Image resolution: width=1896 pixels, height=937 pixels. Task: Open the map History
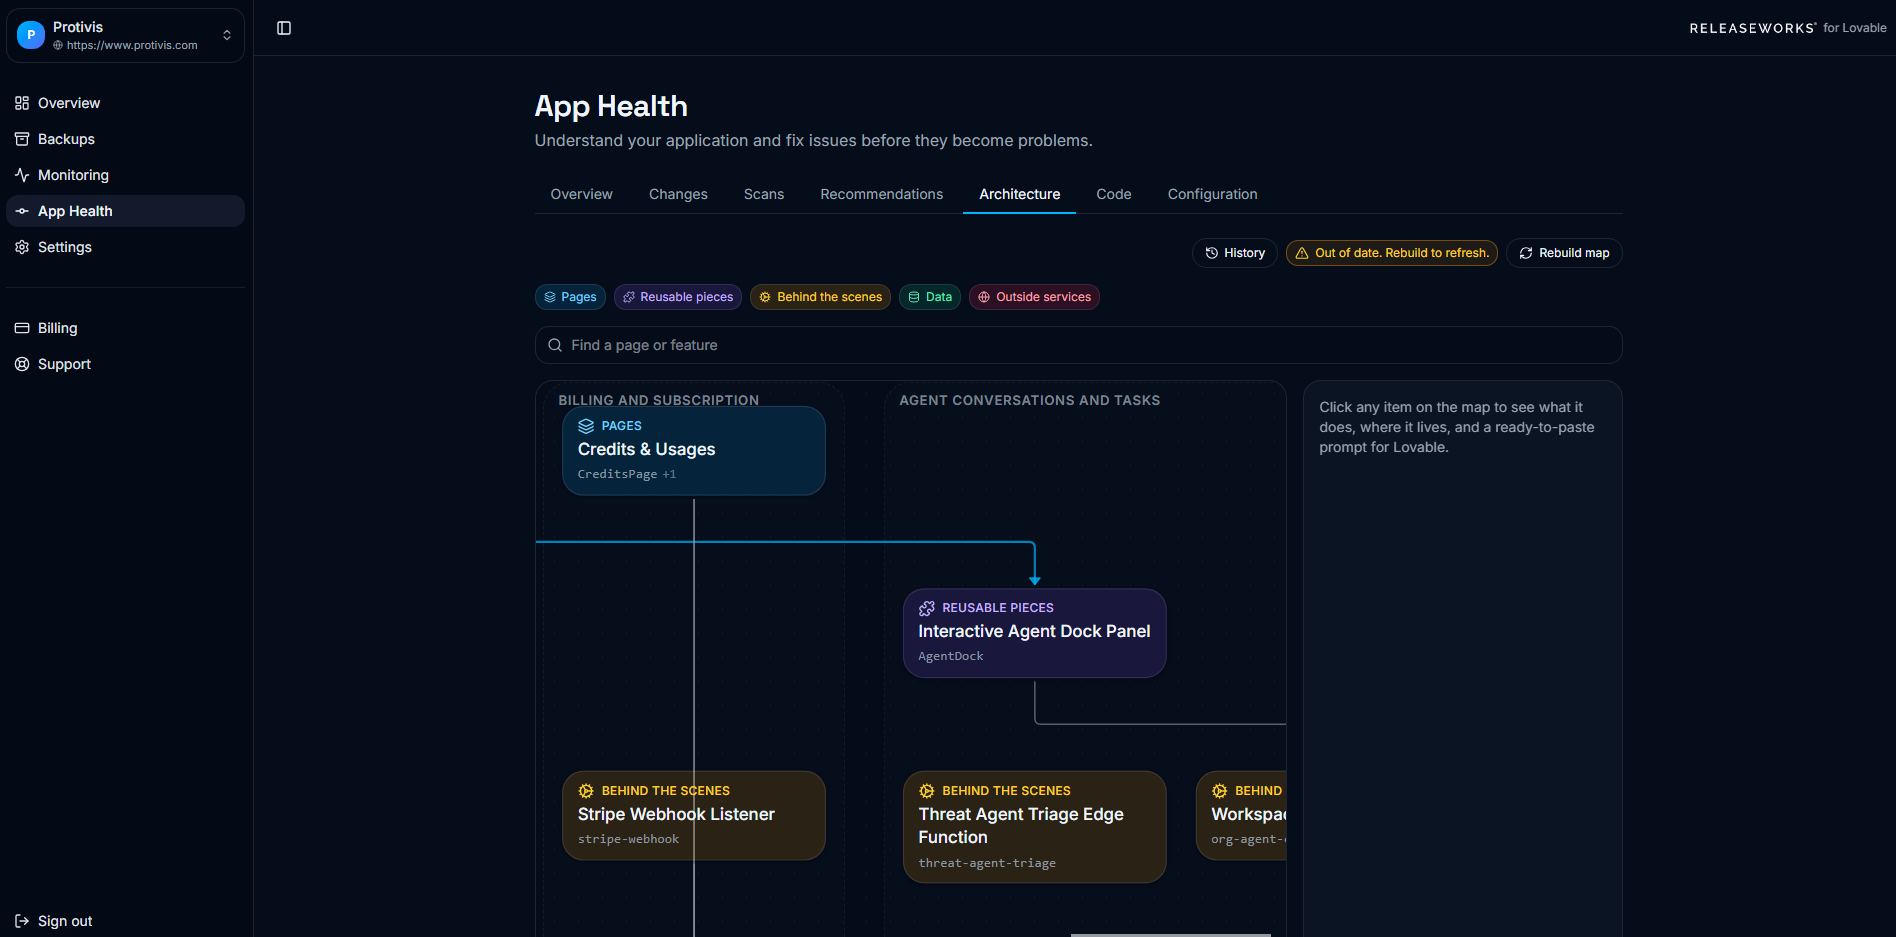click(1235, 253)
